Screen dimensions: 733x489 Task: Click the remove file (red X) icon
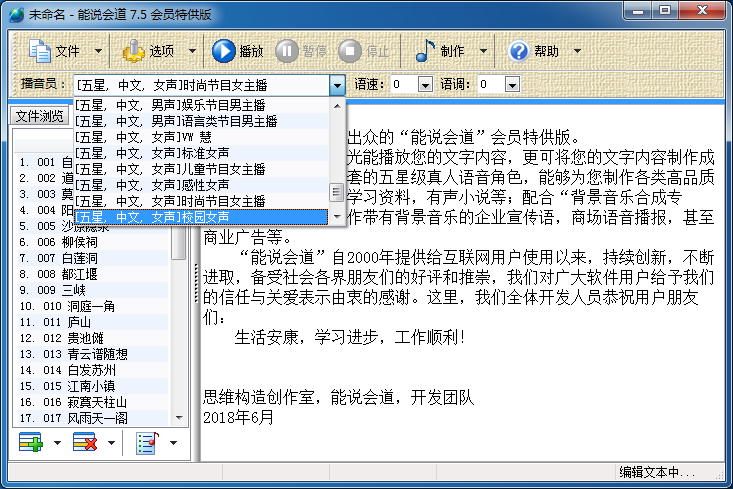(85, 442)
